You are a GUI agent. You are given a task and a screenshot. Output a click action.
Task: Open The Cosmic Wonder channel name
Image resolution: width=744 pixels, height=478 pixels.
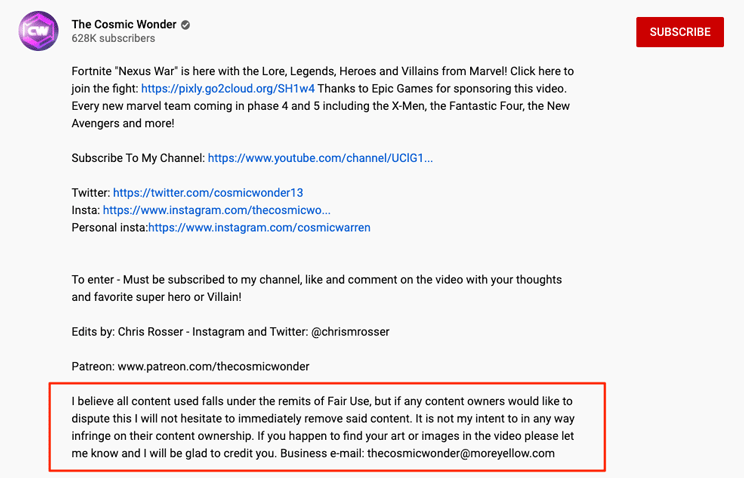click(x=124, y=24)
